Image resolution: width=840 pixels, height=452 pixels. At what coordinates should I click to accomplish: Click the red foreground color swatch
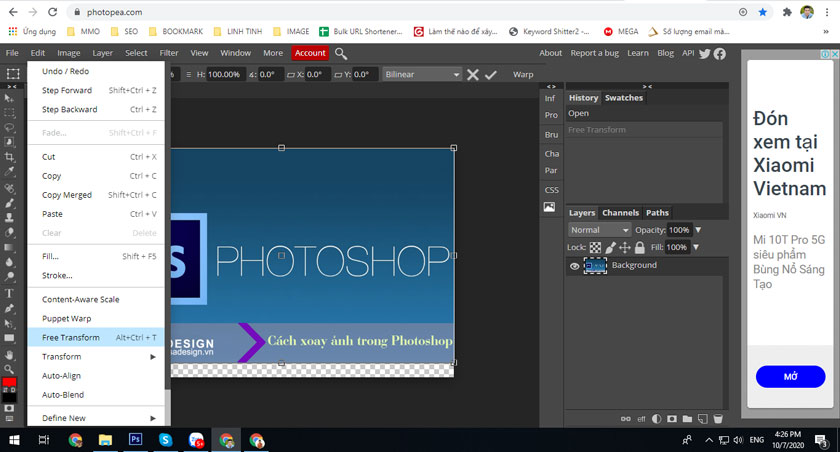tap(9, 382)
